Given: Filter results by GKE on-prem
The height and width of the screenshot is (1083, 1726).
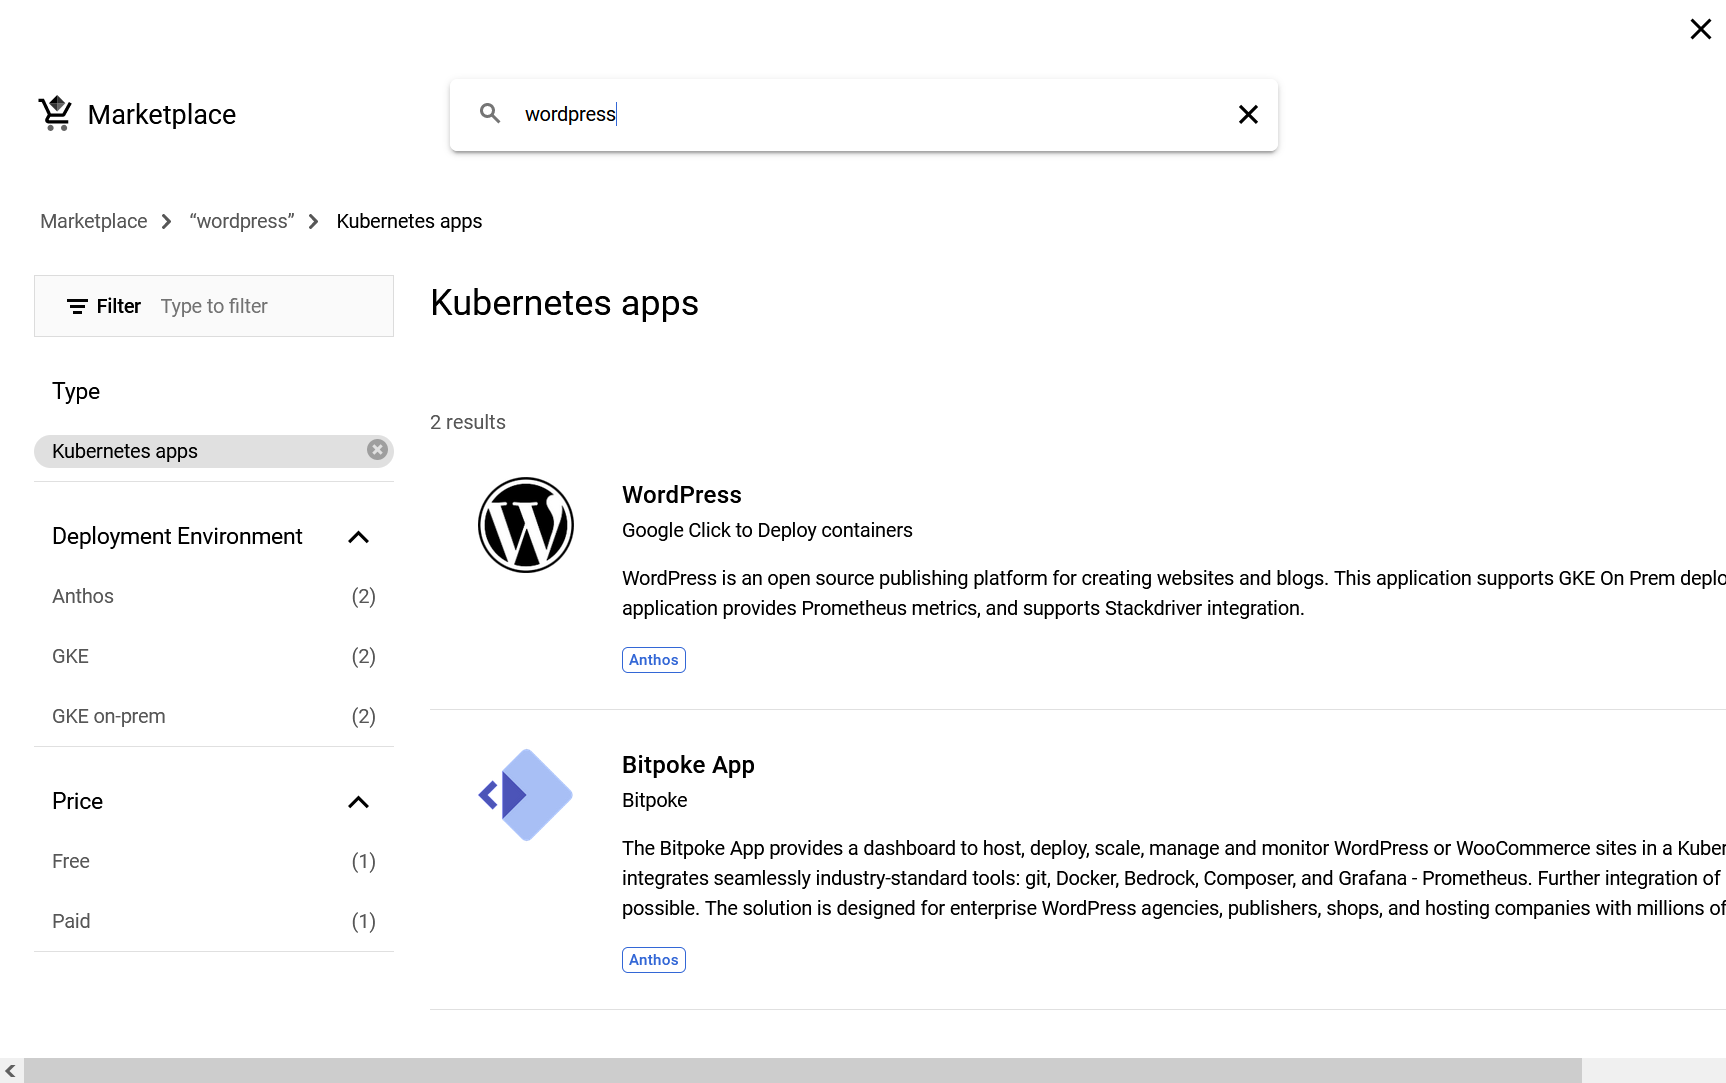Looking at the screenshot, I should [x=109, y=716].
